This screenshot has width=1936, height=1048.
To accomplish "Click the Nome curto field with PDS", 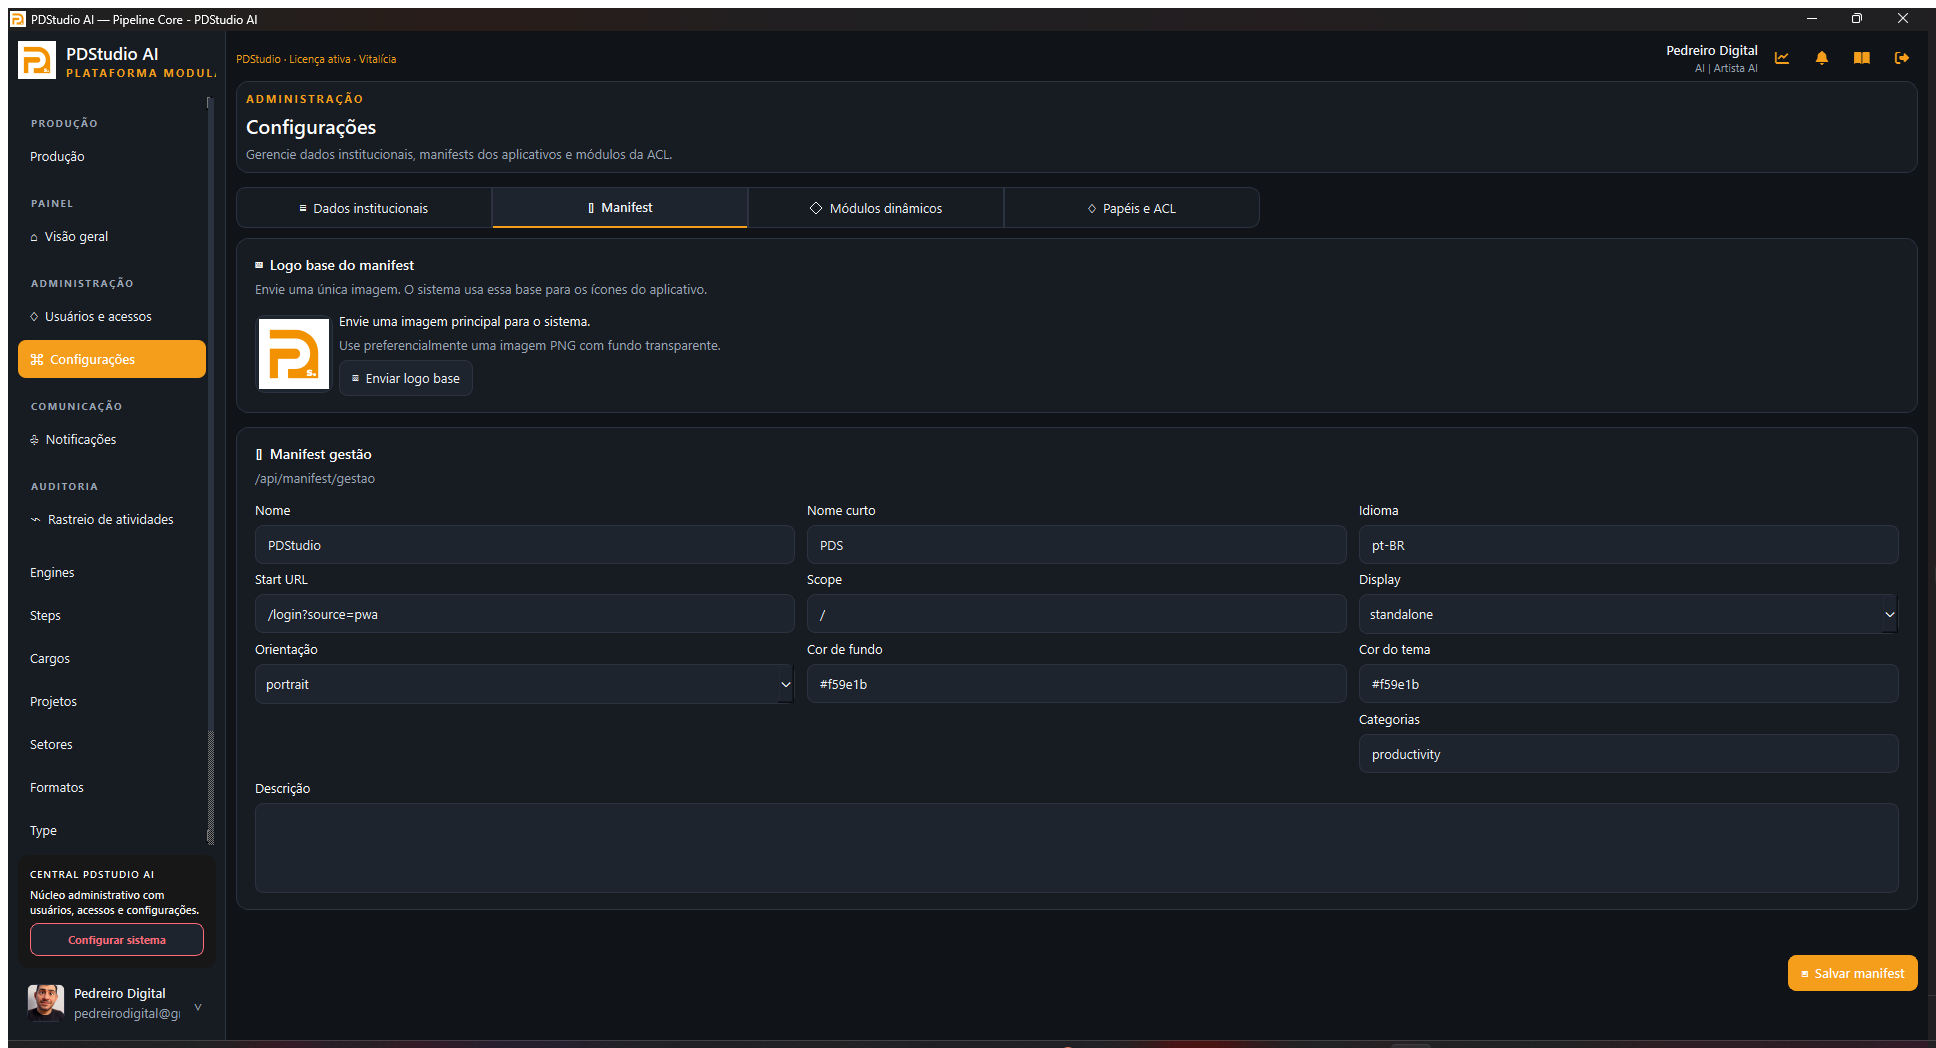I will click(x=1076, y=545).
